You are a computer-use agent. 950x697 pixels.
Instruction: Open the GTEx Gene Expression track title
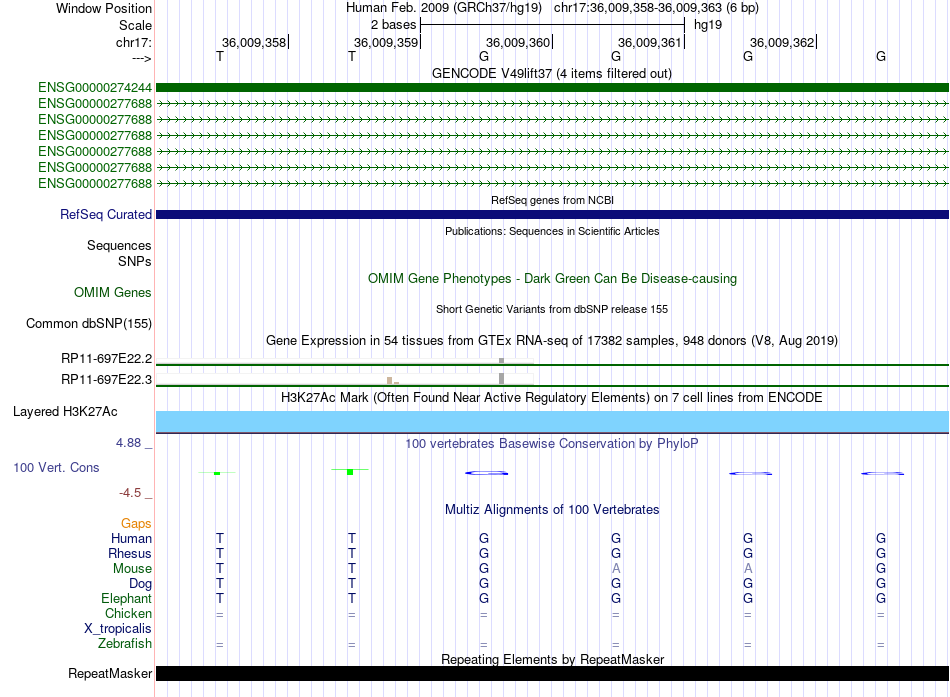click(552, 341)
